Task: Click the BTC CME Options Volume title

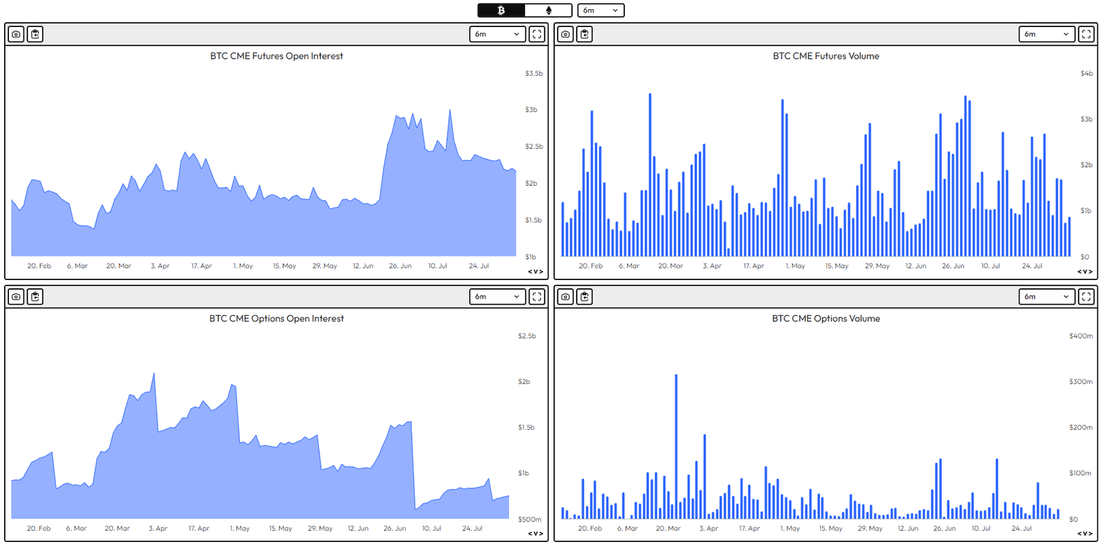Action: tap(826, 318)
